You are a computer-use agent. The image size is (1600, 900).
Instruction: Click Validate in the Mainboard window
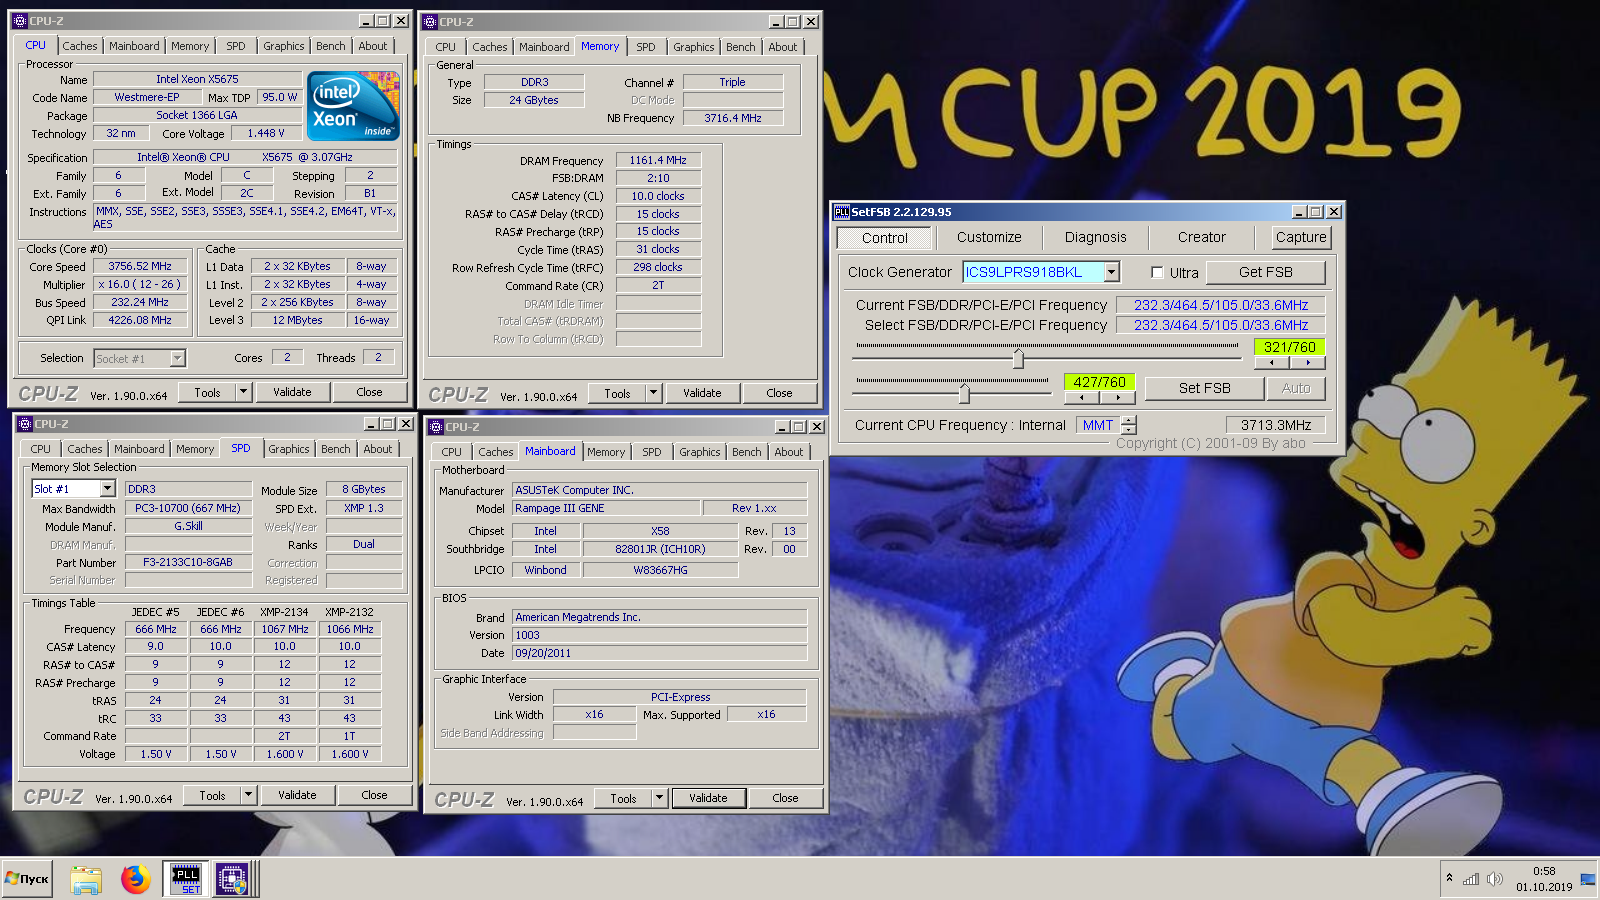pyautogui.click(x=708, y=798)
